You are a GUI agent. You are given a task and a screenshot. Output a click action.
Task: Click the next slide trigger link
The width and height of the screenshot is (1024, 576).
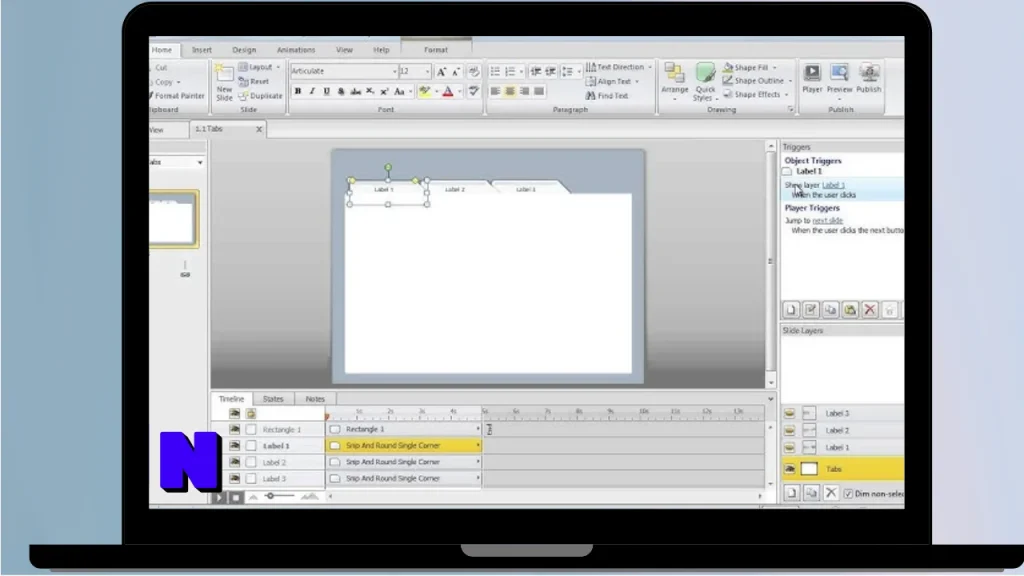(x=827, y=221)
